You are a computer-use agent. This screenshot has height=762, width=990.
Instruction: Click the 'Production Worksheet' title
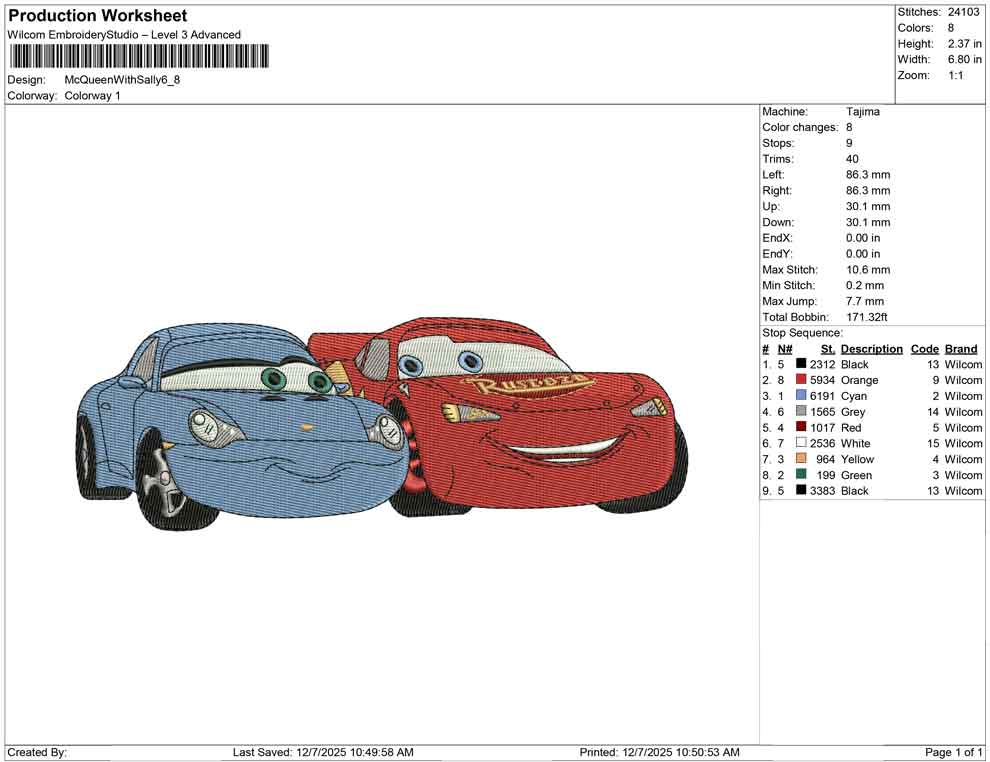[x=98, y=16]
